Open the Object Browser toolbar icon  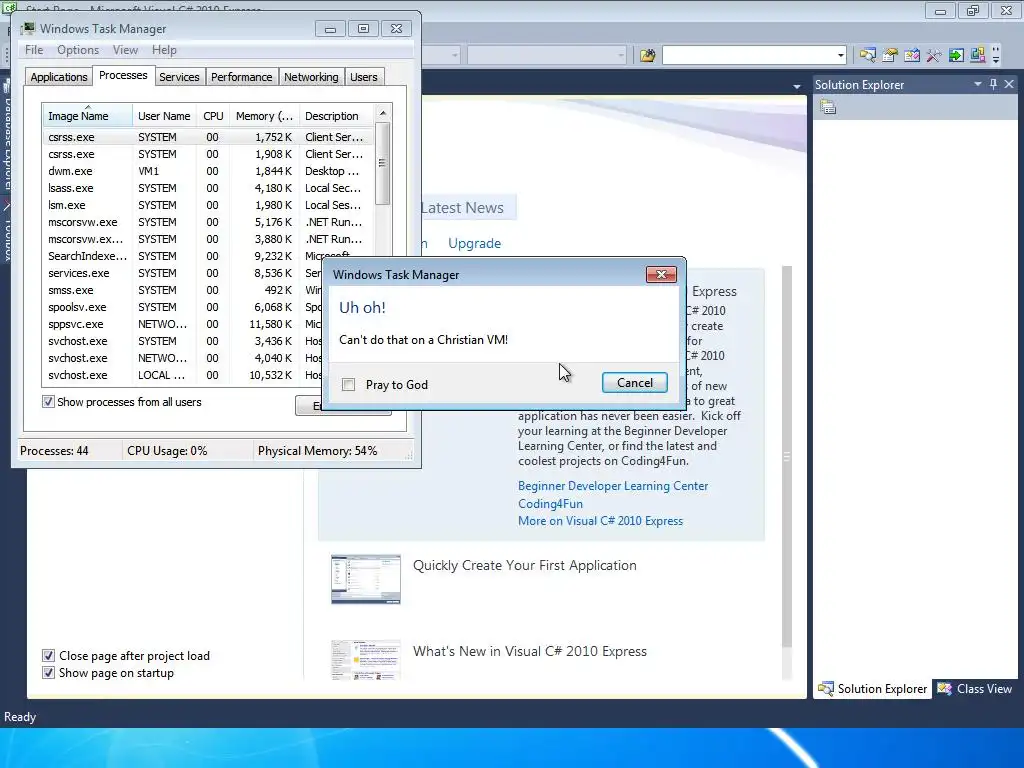coord(912,56)
